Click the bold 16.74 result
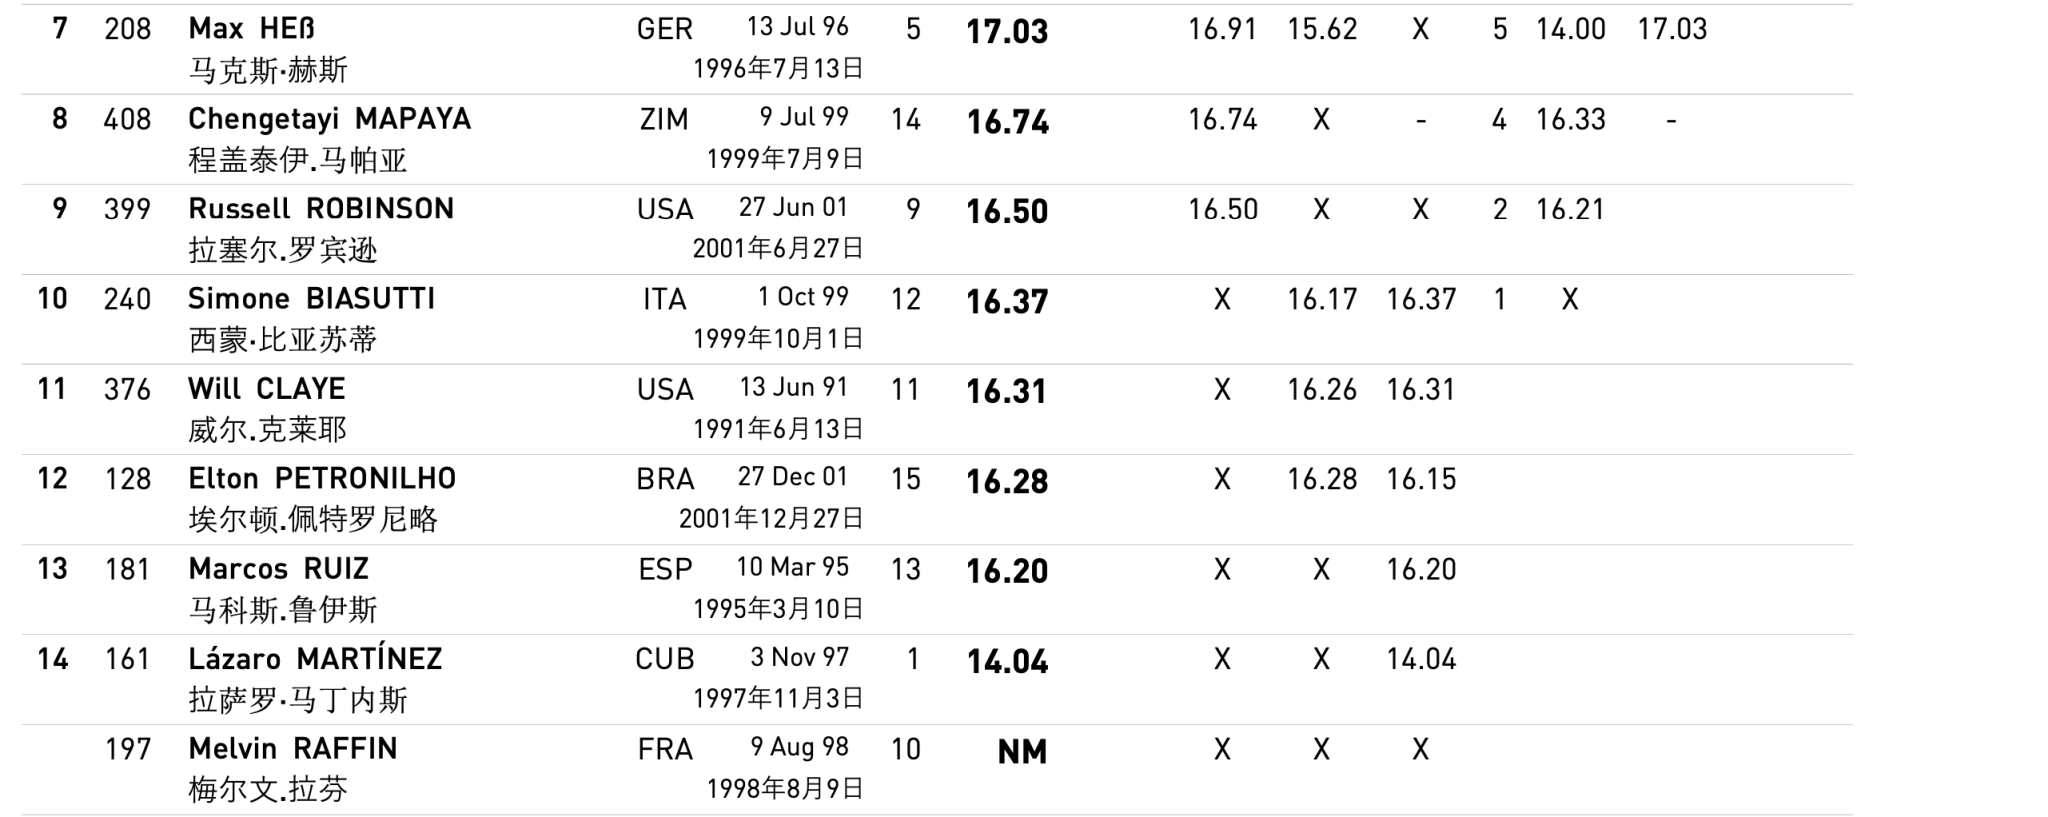 tap(1007, 122)
